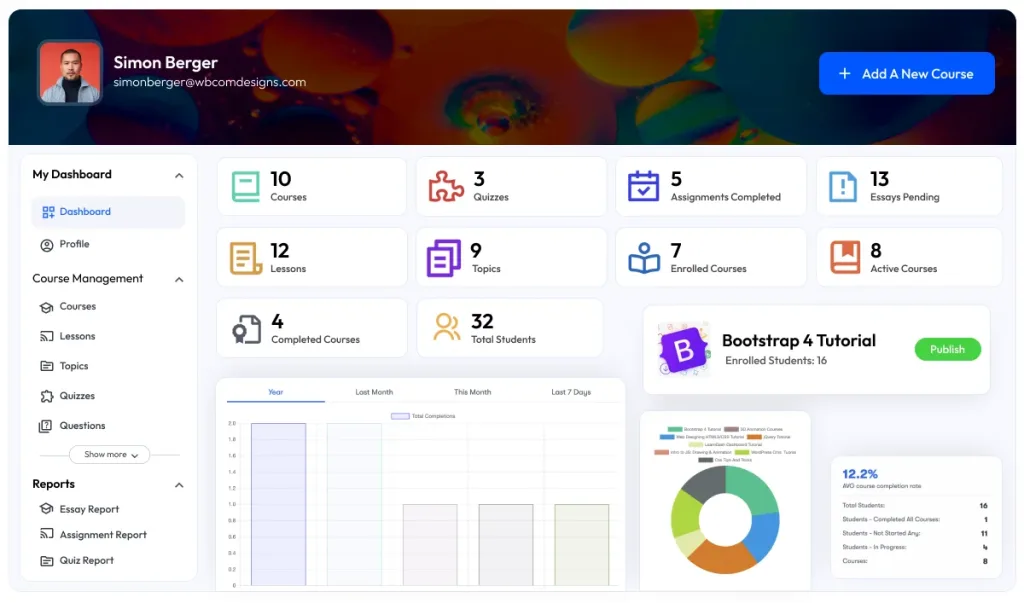Switch to the This Month tab

[x=473, y=393]
